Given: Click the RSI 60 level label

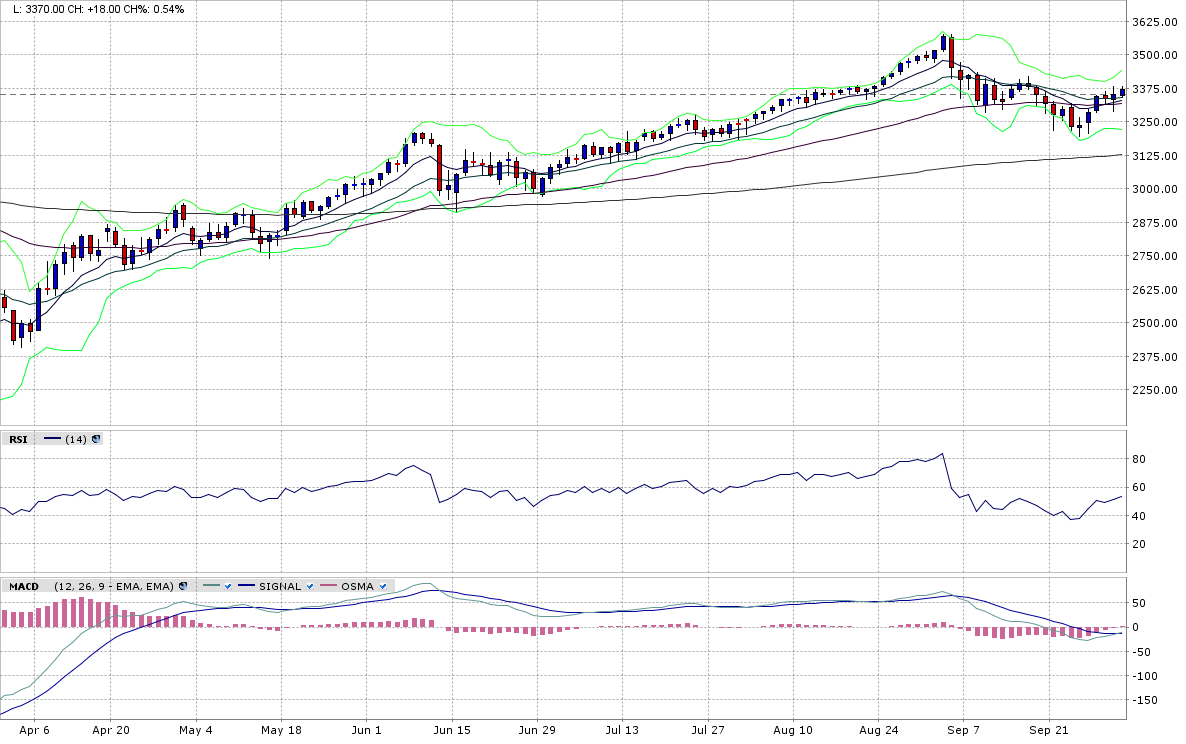Looking at the screenshot, I should click(1138, 488).
